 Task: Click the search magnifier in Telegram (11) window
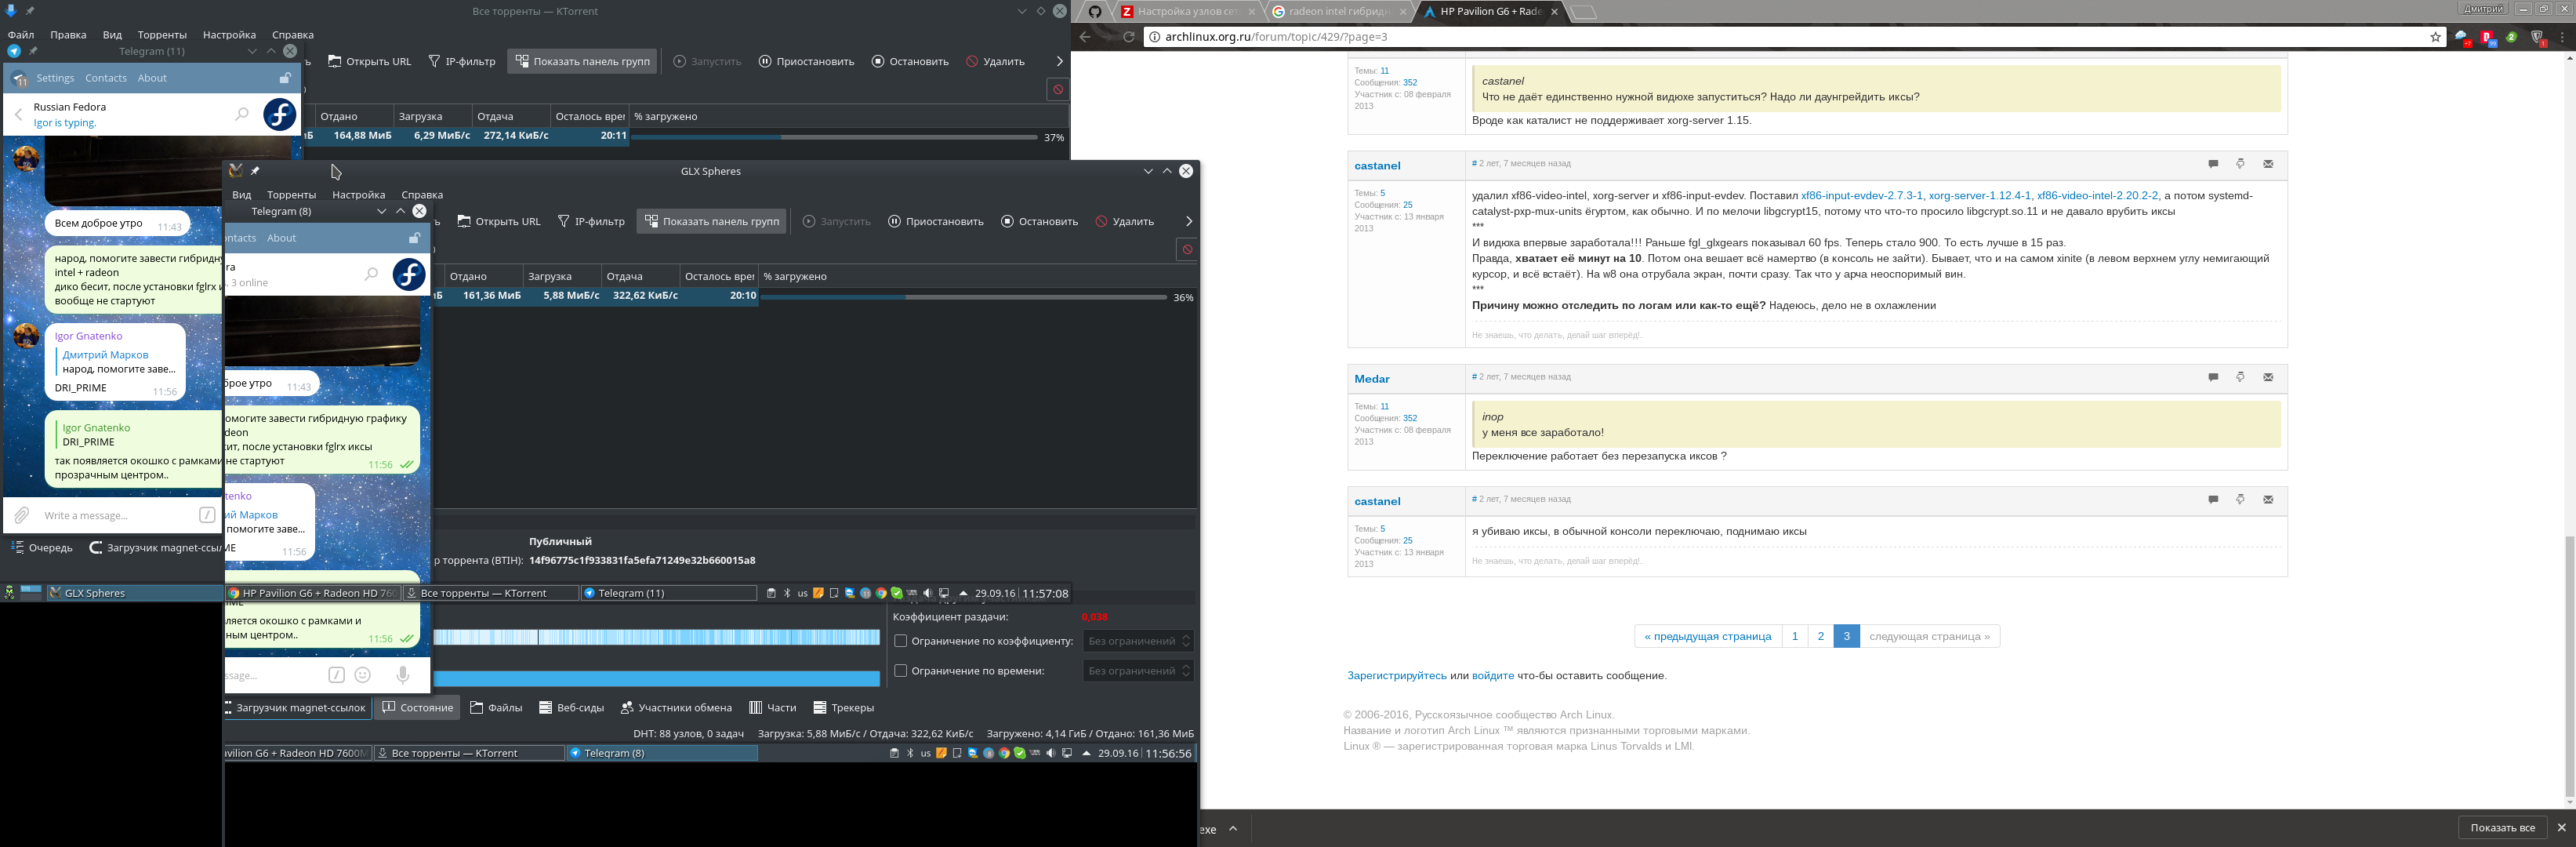(241, 114)
